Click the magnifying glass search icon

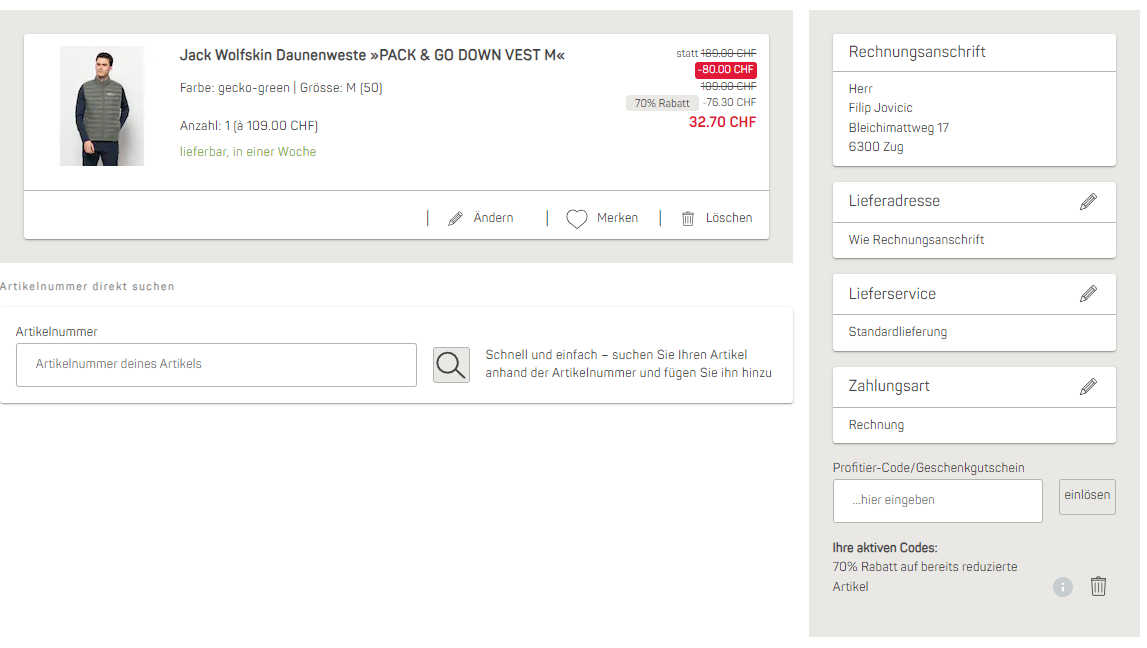coord(451,365)
